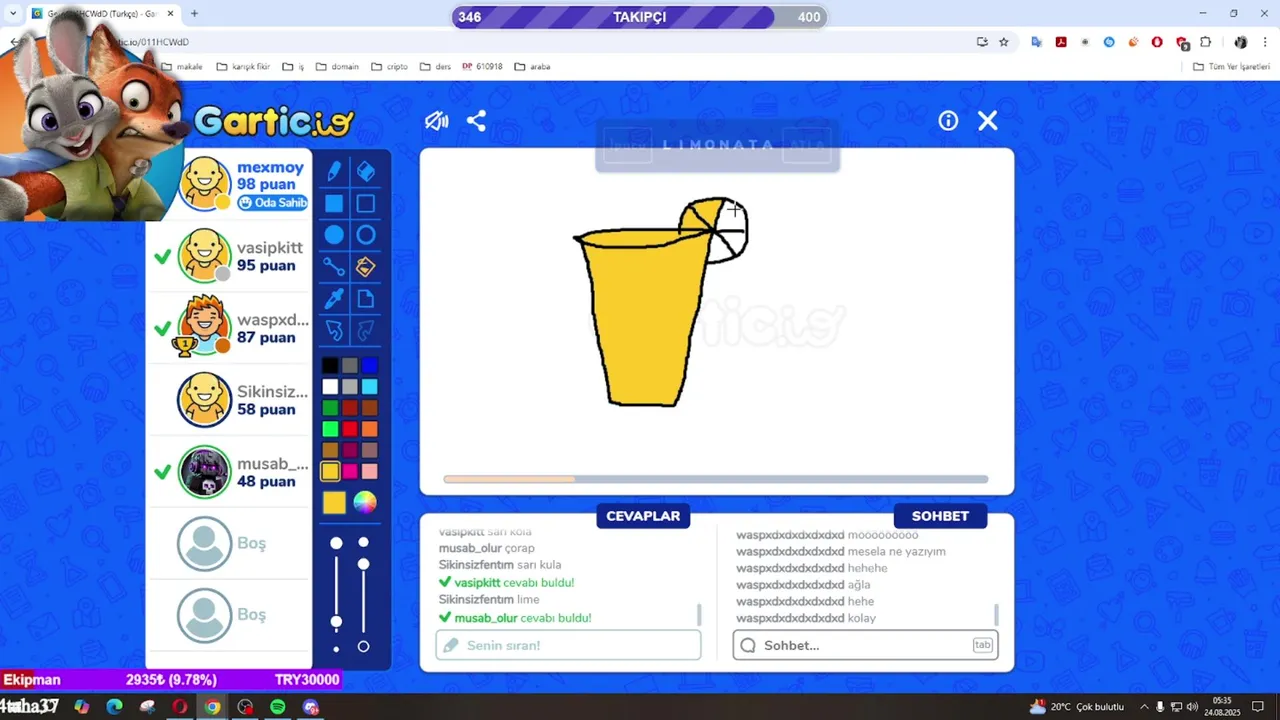The image size is (1280, 720).
Task: Select the pencil drawing tool
Action: tap(334, 172)
